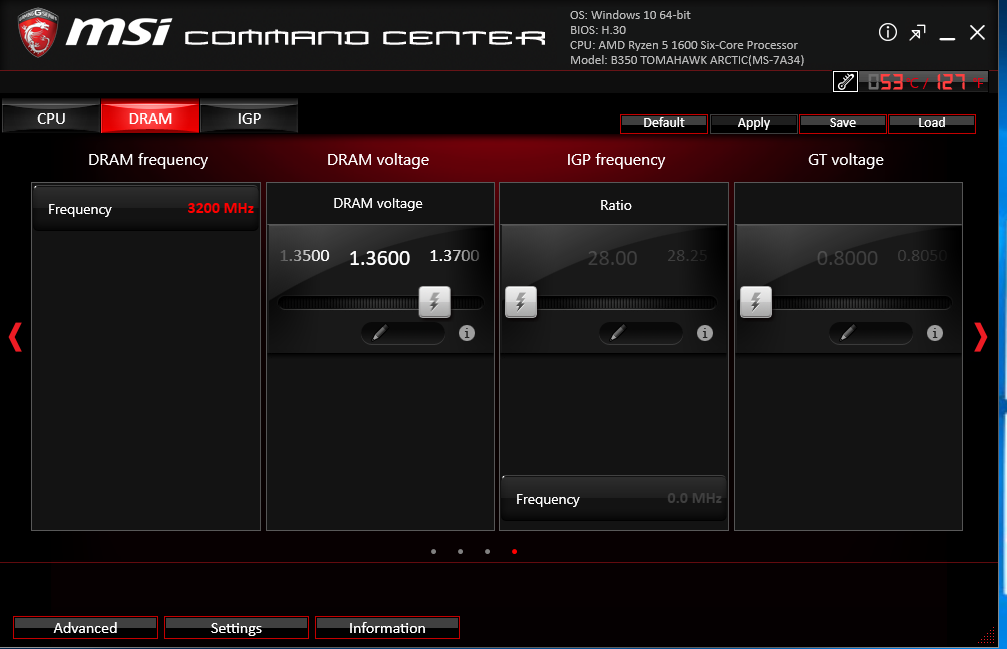
Task: Click the DRAM voltage lightning slider handle
Action: pos(435,302)
